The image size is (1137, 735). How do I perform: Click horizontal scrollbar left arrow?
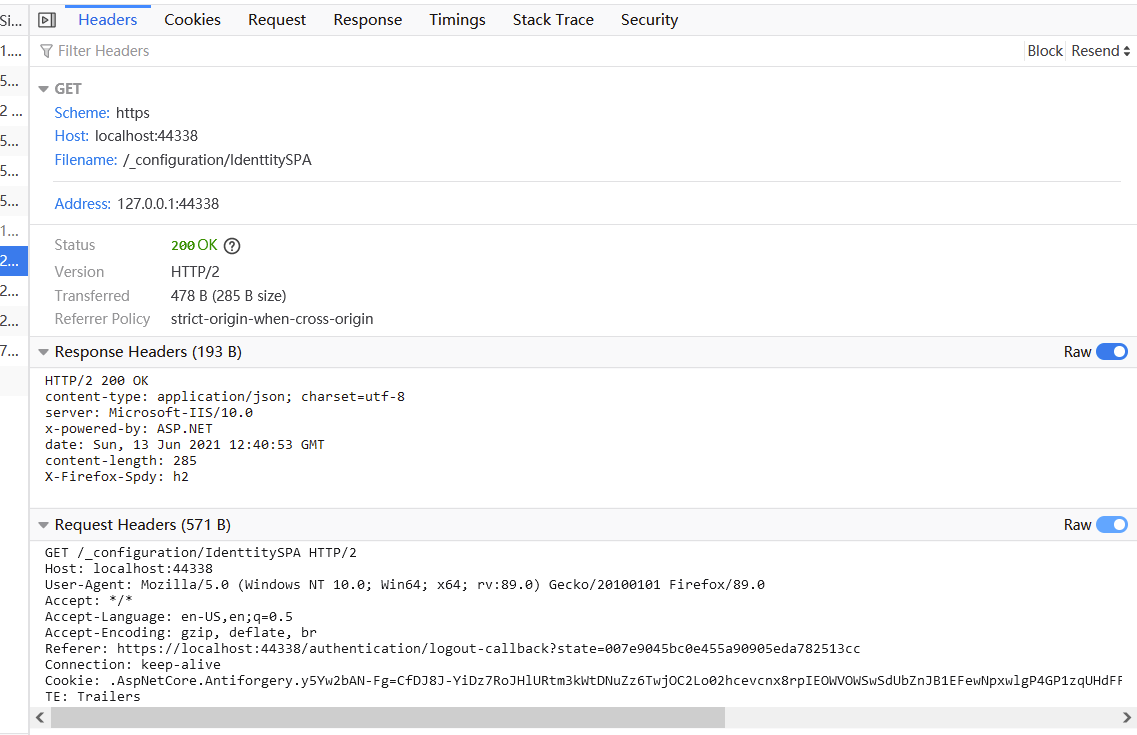41,718
